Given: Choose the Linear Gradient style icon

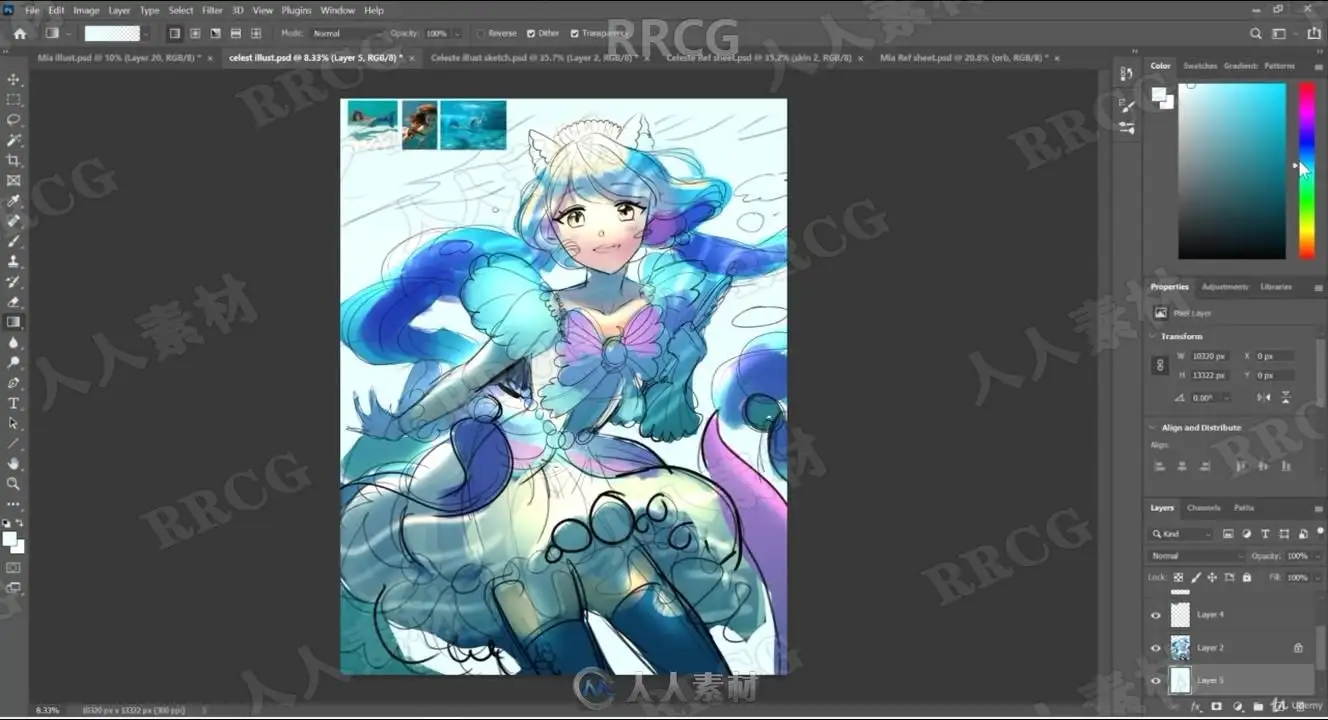Looking at the screenshot, I should coord(174,33).
